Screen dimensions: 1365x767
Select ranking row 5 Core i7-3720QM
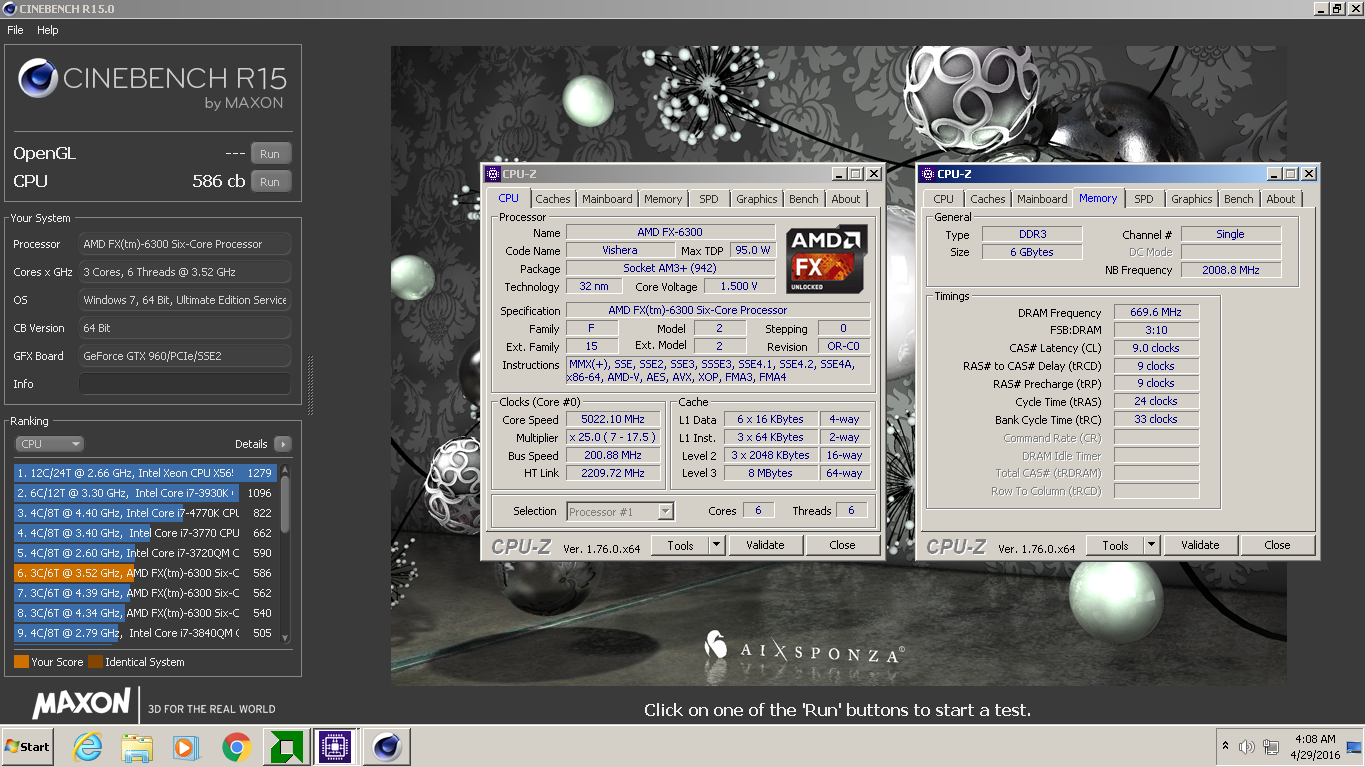point(145,553)
